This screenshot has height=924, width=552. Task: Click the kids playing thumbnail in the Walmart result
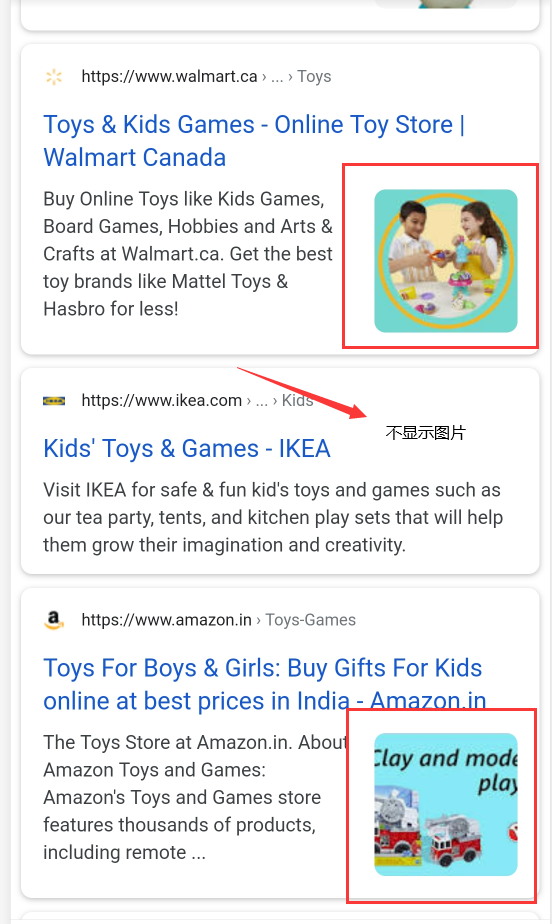[x=446, y=260]
